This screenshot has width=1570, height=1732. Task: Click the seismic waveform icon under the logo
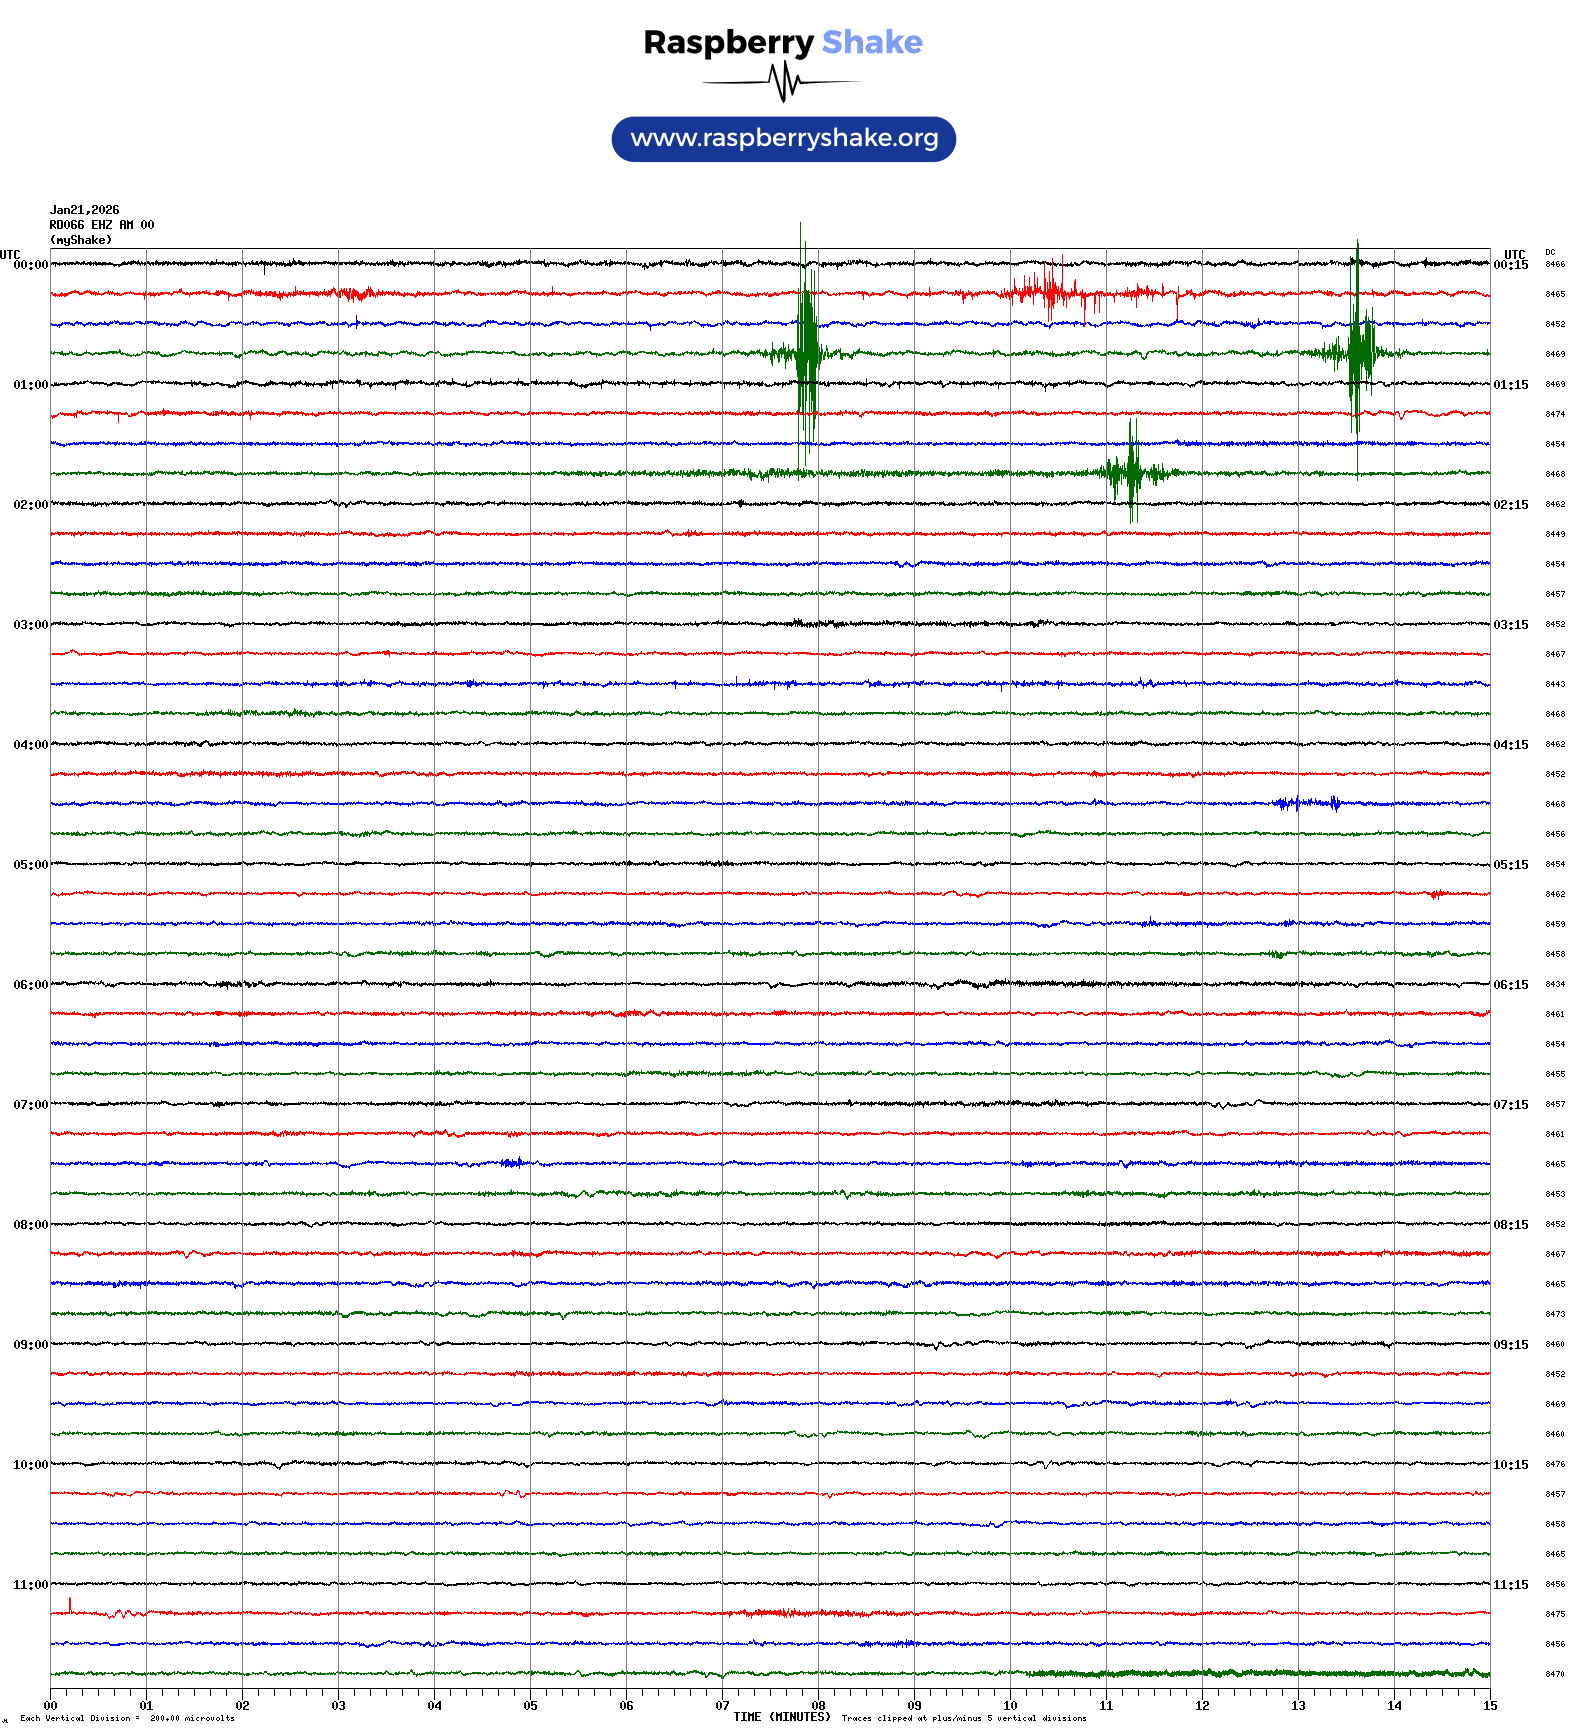pyautogui.click(x=783, y=82)
